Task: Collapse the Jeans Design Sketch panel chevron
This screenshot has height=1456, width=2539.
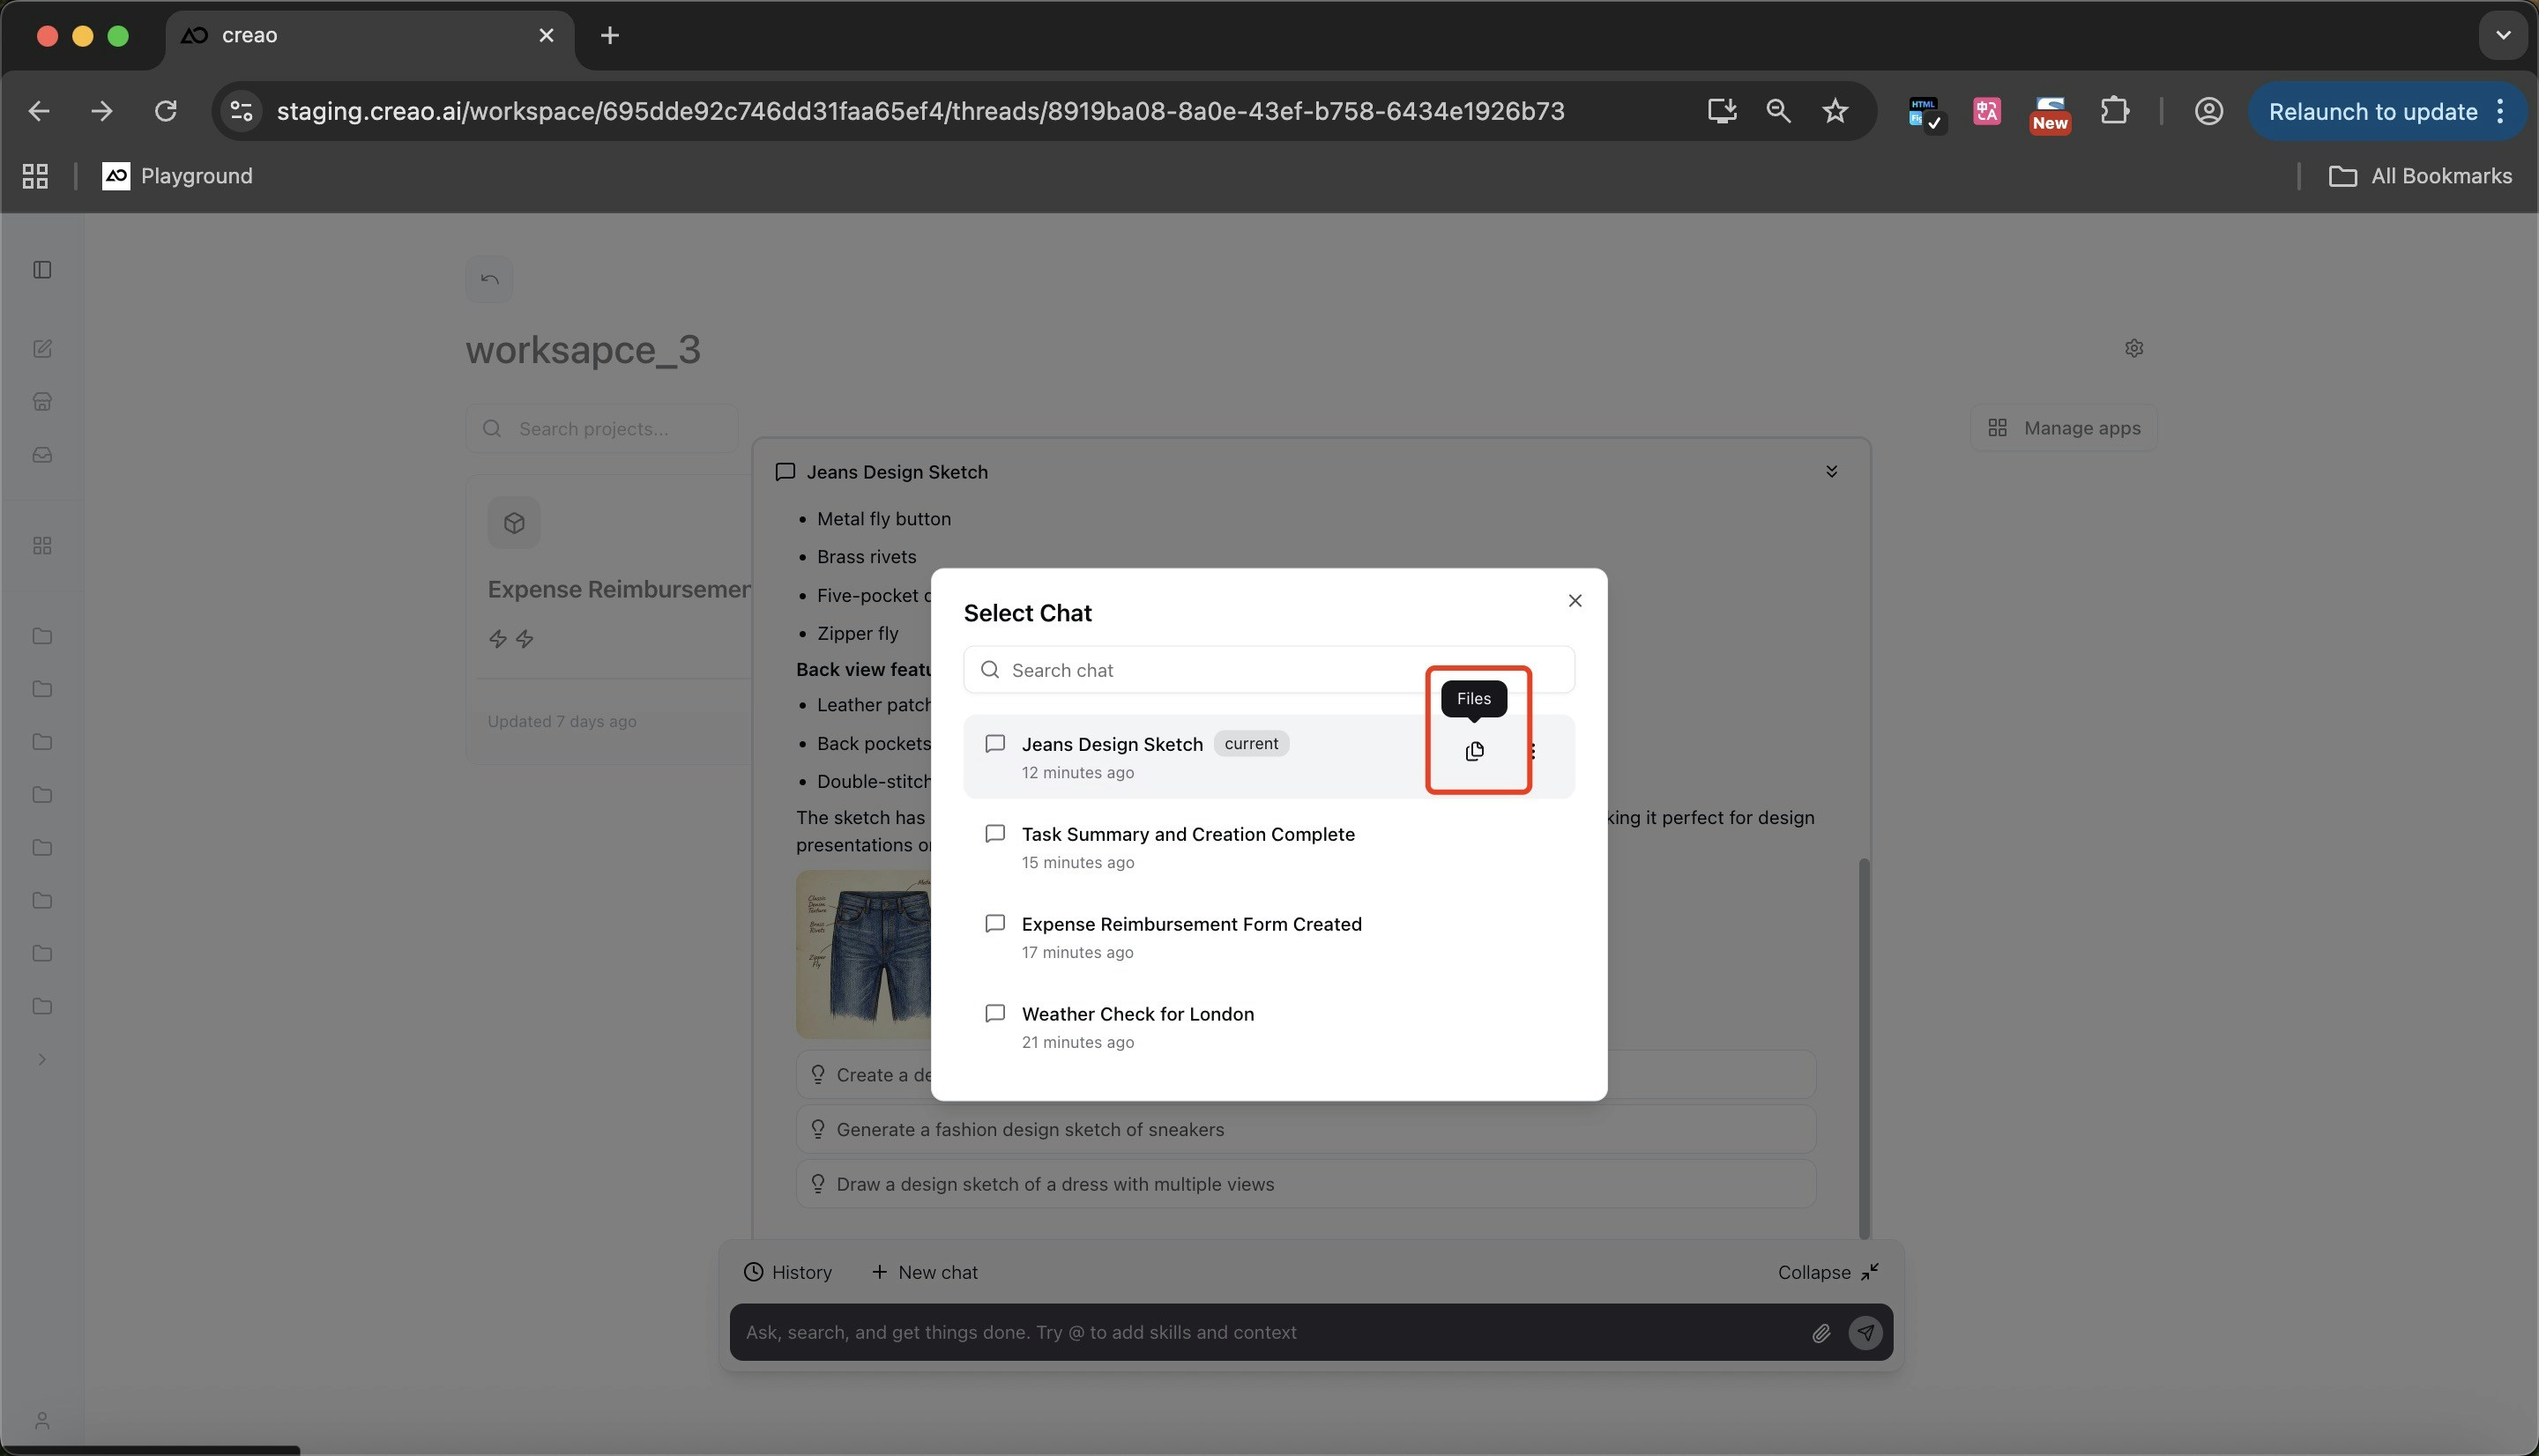Action: point(1831,472)
